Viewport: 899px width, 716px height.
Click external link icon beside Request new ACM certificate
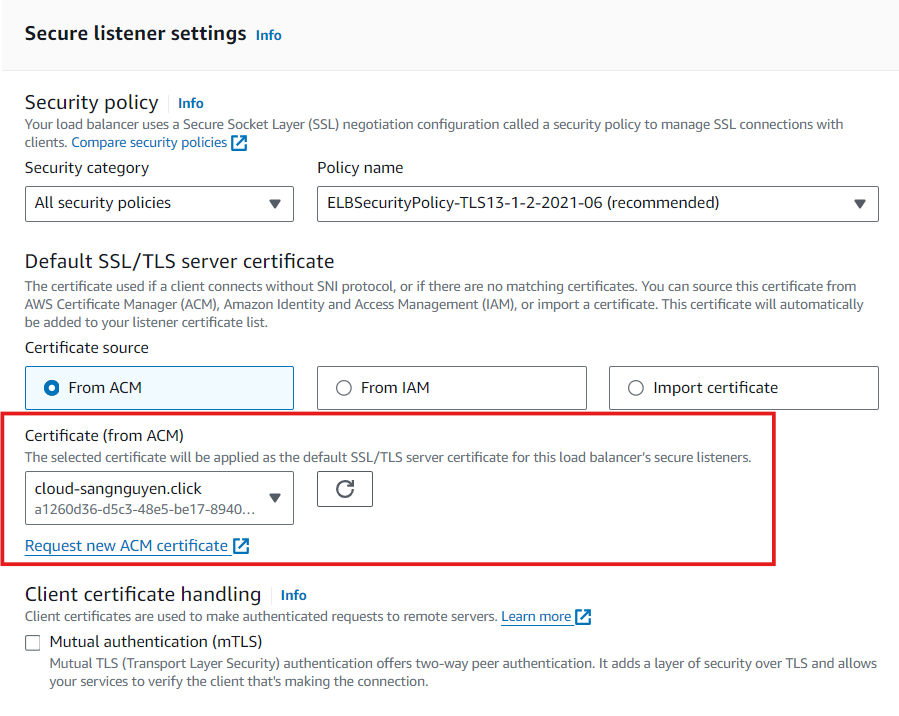(241, 546)
